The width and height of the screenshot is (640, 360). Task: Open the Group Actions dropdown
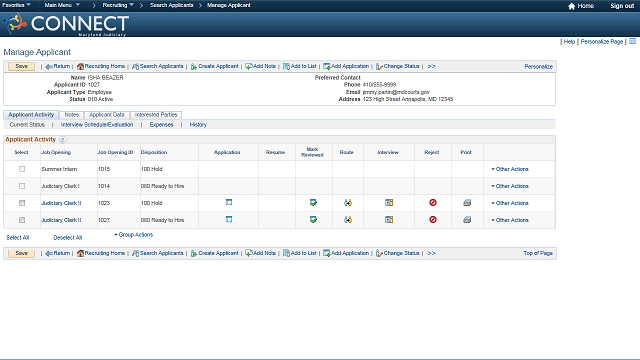133,235
